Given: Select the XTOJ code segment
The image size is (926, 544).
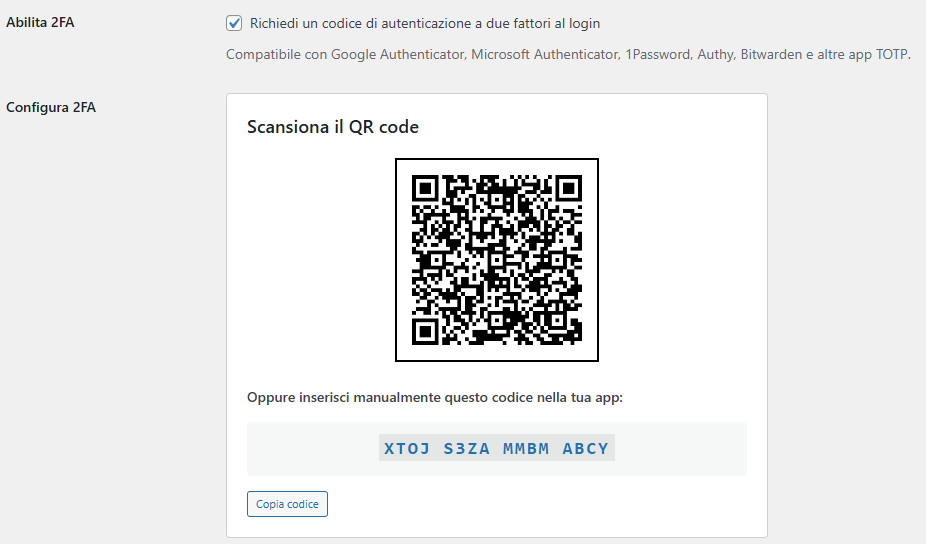Looking at the screenshot, I should coord(405,449).
